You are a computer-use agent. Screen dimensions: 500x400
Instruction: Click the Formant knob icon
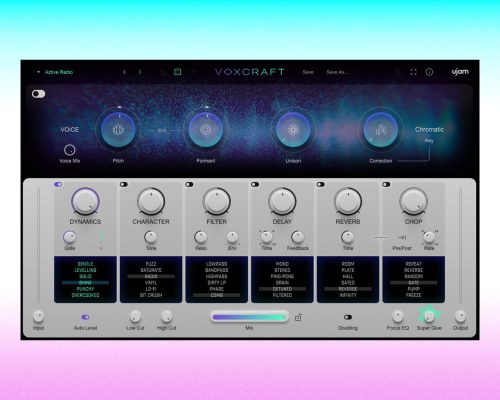click(x=206, y=129)
